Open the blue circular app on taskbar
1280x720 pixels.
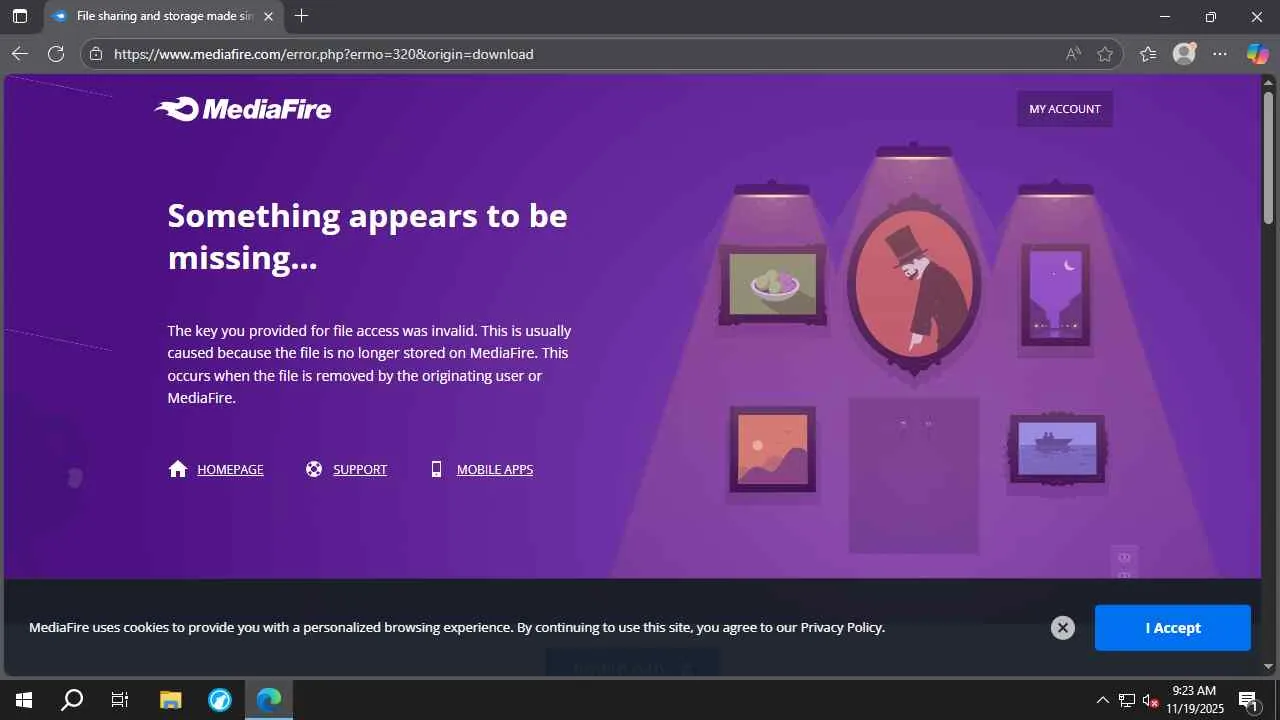(x=220, y=700)
